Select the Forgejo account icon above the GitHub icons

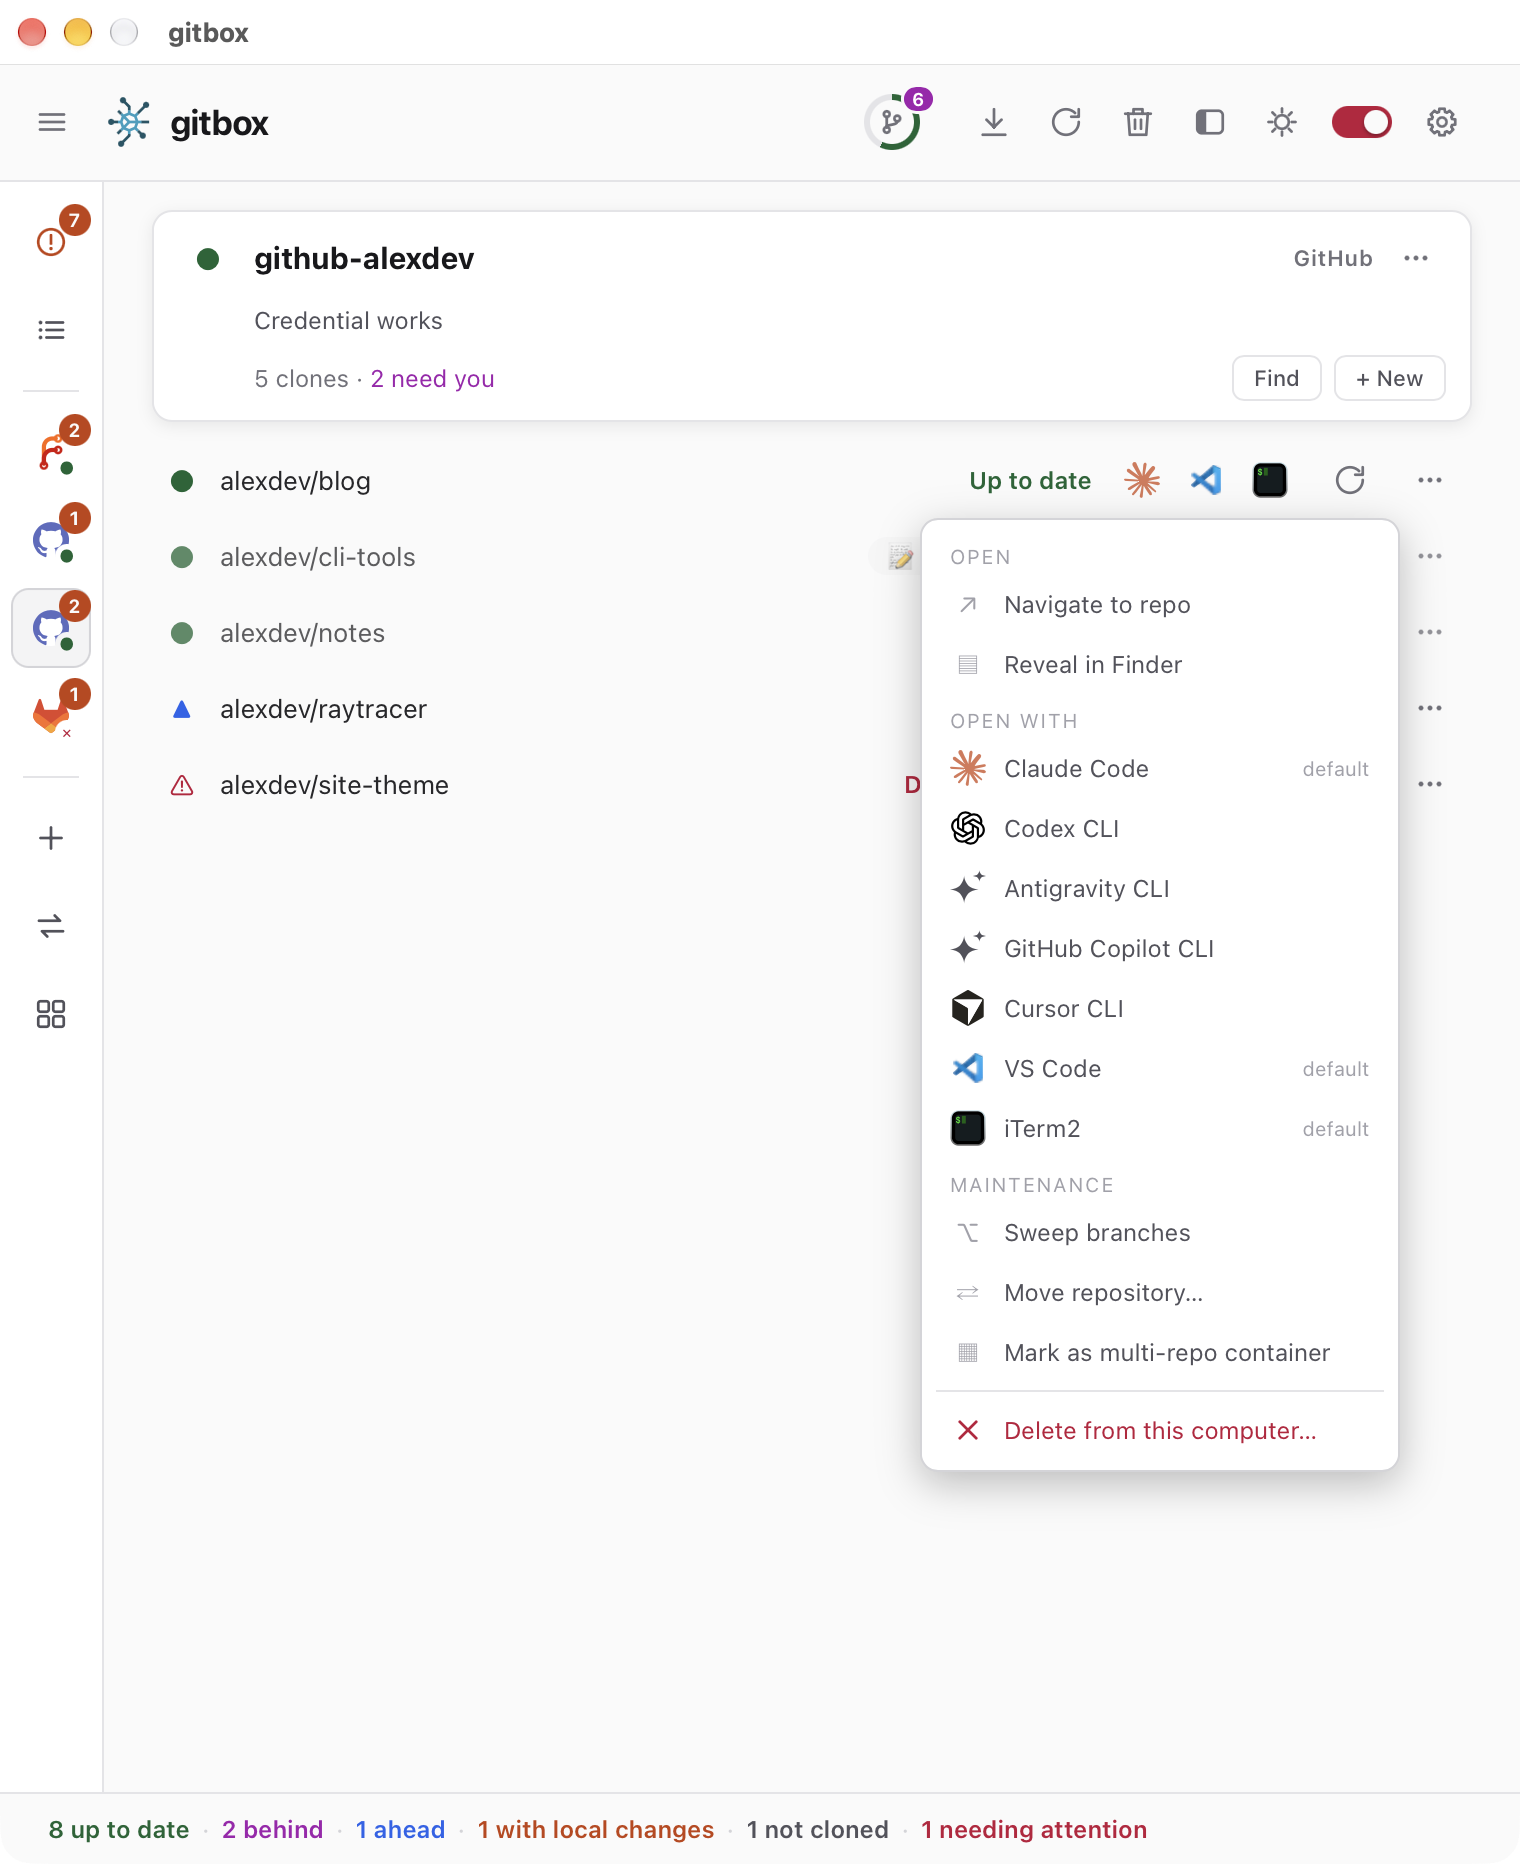[x=52, y=452]
